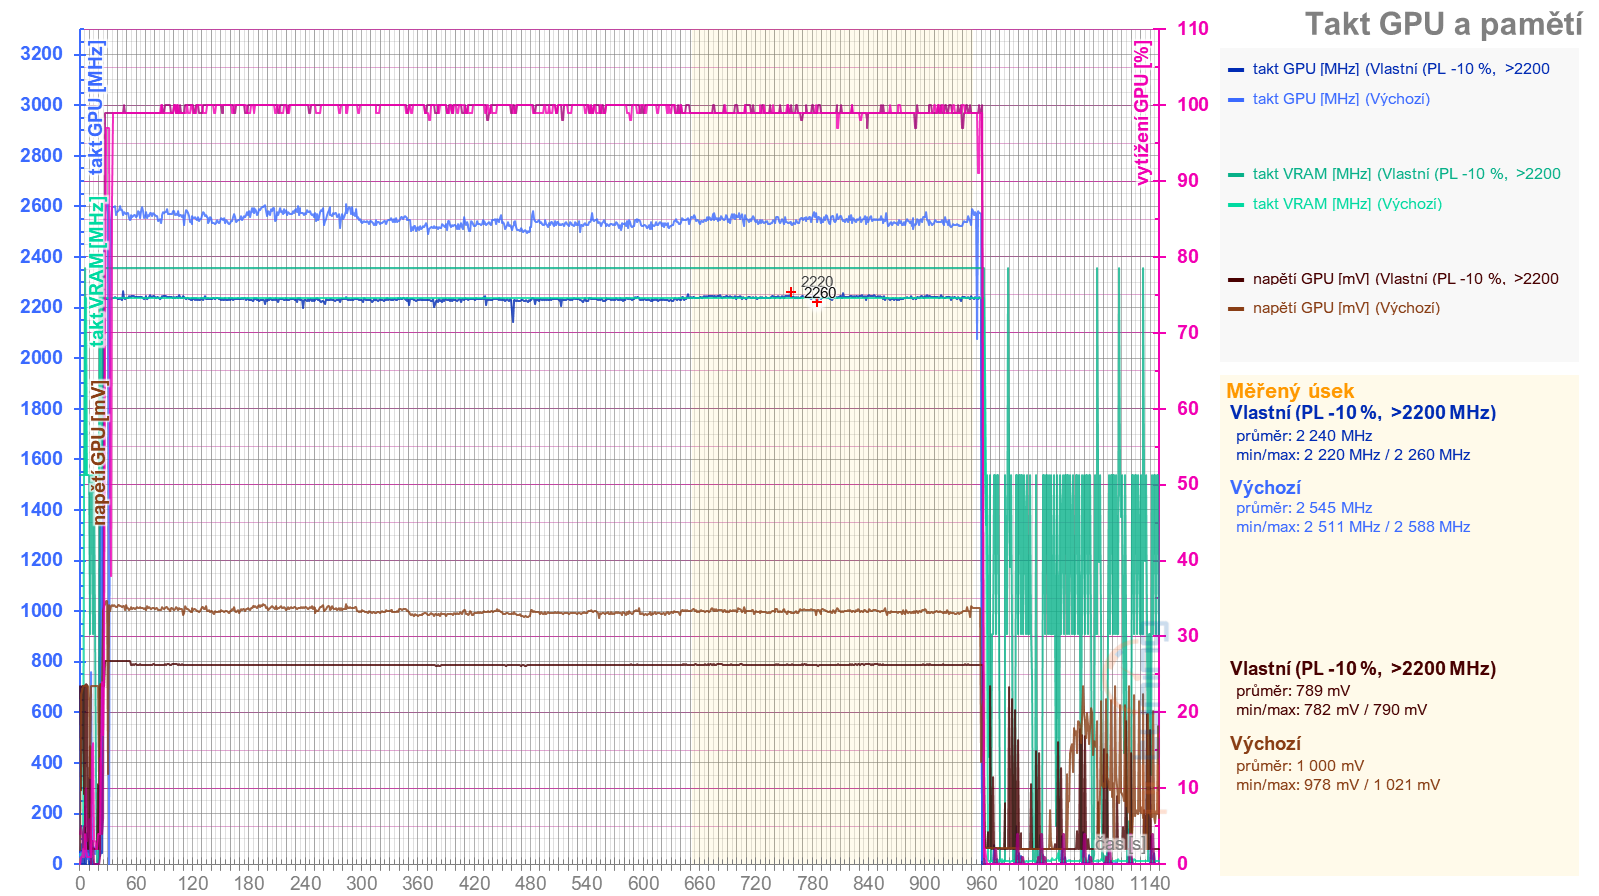Screen dimensions: 1599x896
Task: Click 'min/max: 782 mV / 790 mV'
Action: (x=1331, y=710)
